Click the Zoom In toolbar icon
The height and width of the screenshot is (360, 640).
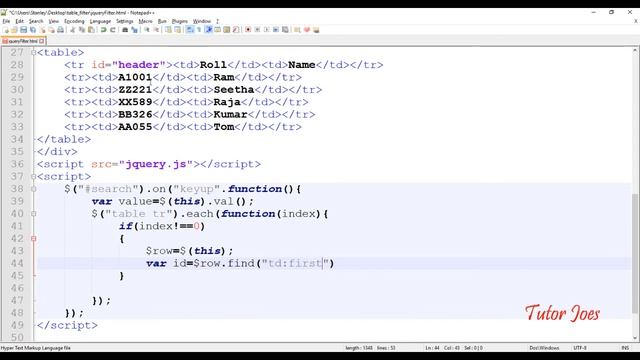147,30
